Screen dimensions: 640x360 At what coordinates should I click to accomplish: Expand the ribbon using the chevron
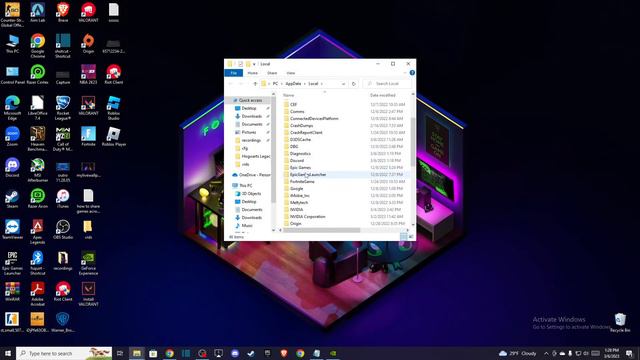(x=405, y=73)
